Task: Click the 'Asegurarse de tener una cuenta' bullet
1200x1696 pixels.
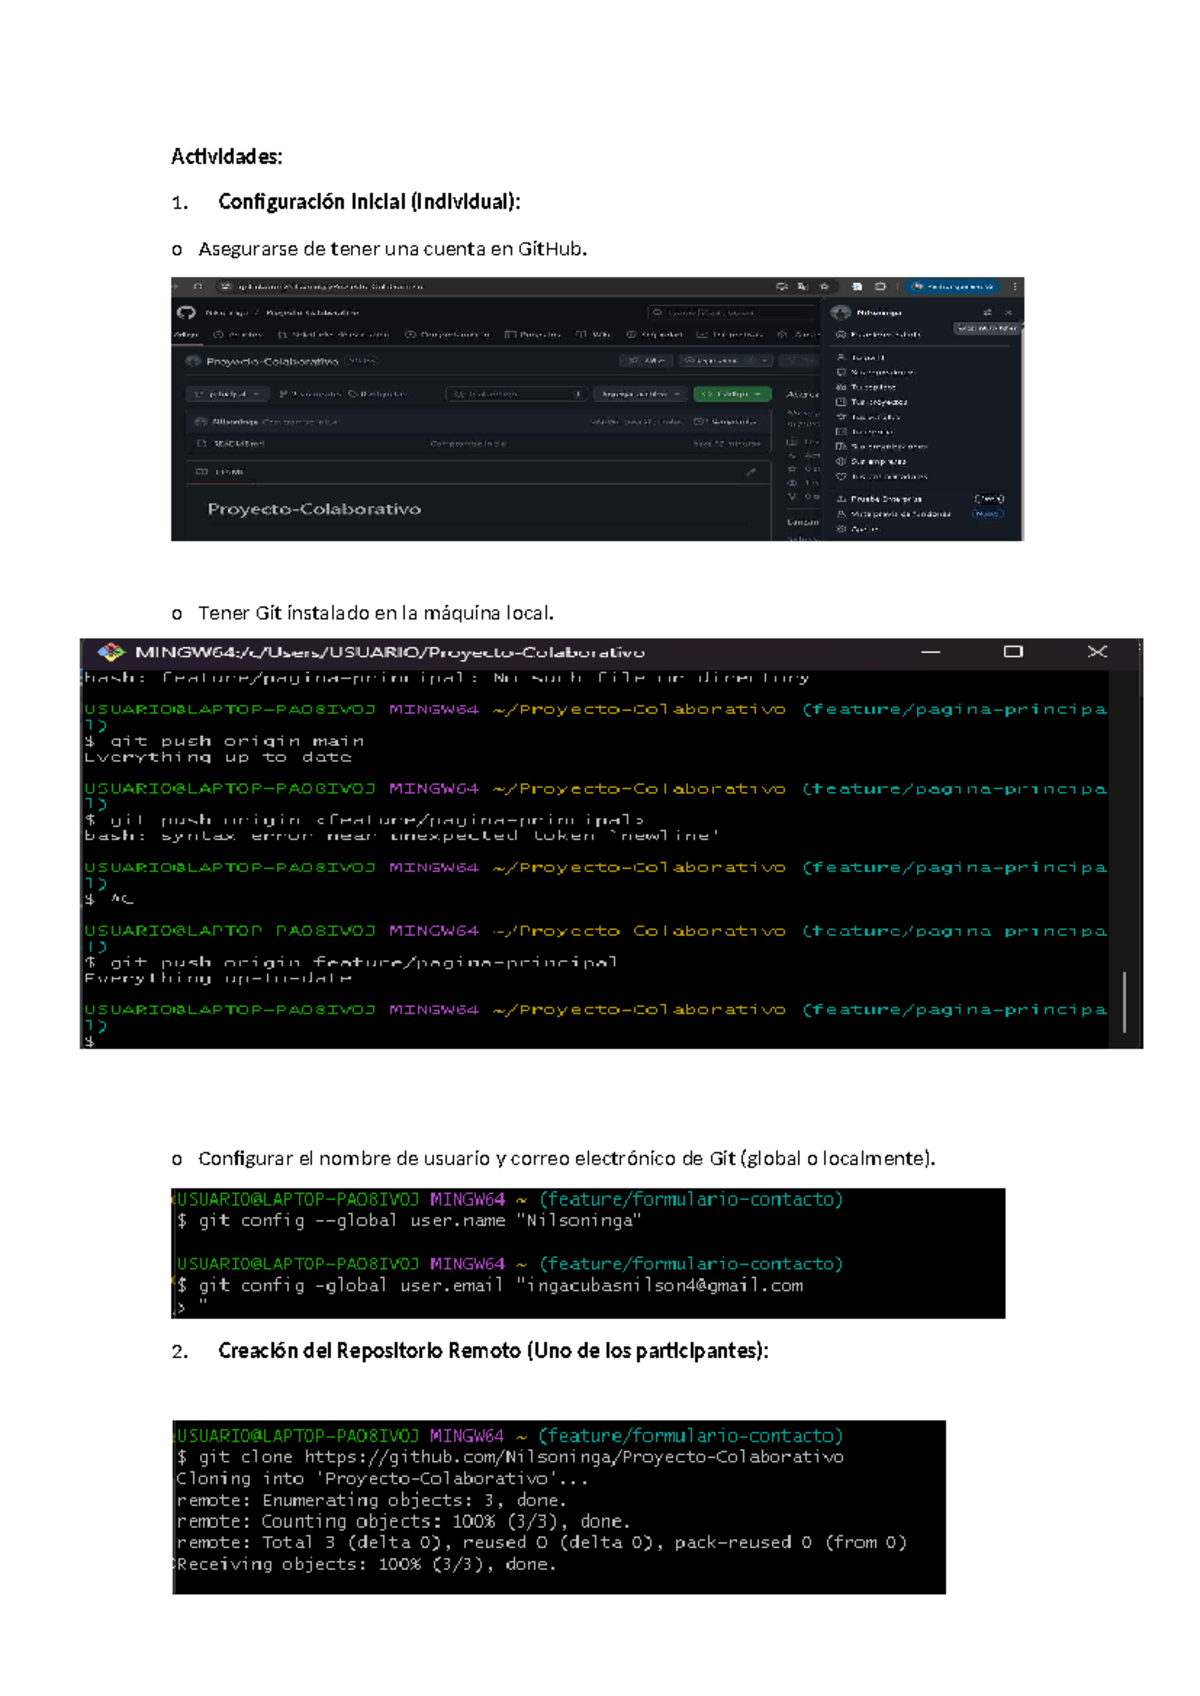Action: click(x=392, y=249)
